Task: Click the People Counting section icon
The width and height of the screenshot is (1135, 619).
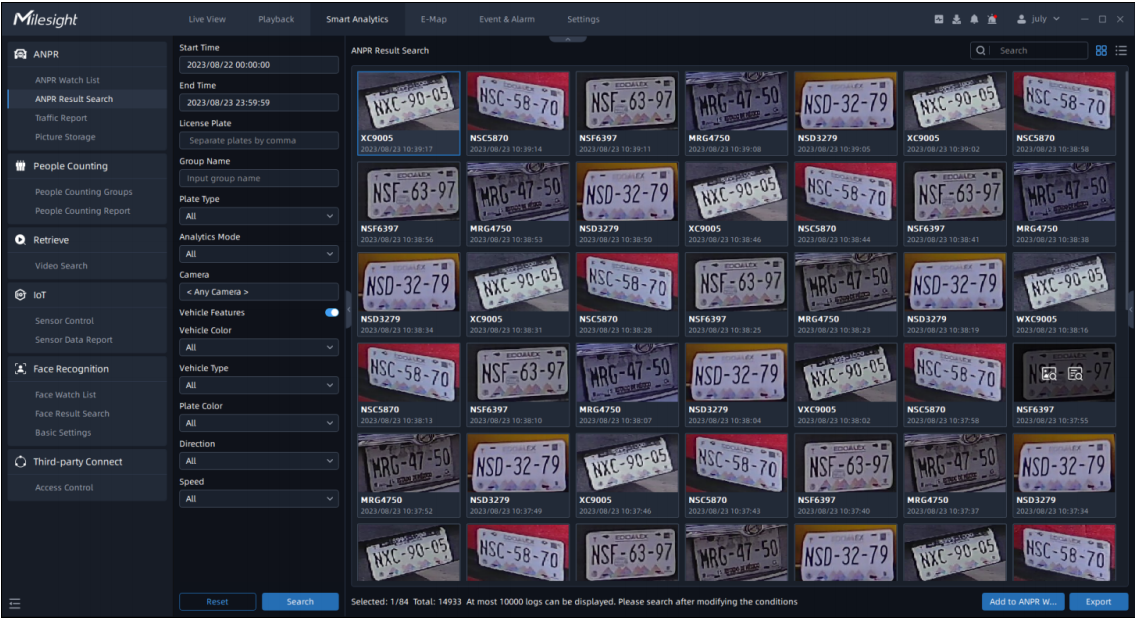Action: tap(20, 166)
